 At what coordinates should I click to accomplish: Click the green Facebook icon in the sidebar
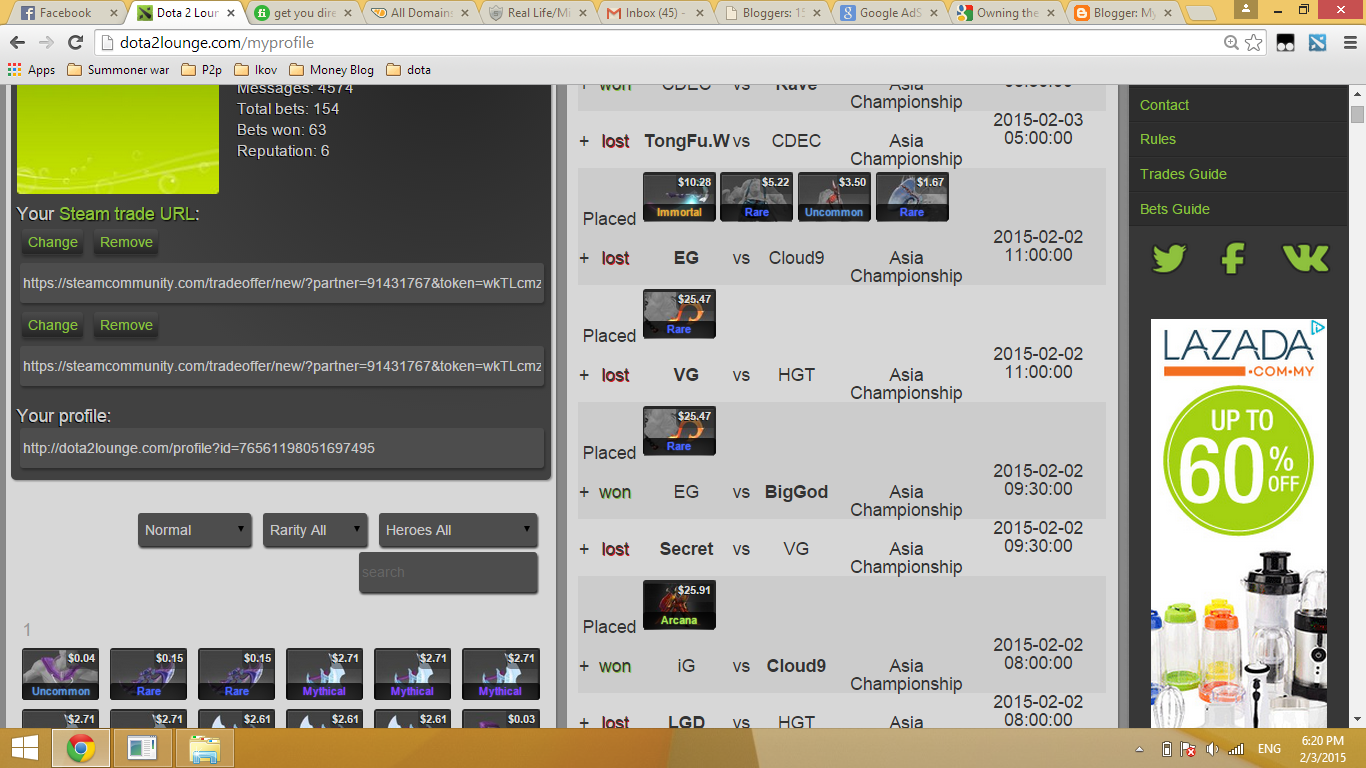1233,259
